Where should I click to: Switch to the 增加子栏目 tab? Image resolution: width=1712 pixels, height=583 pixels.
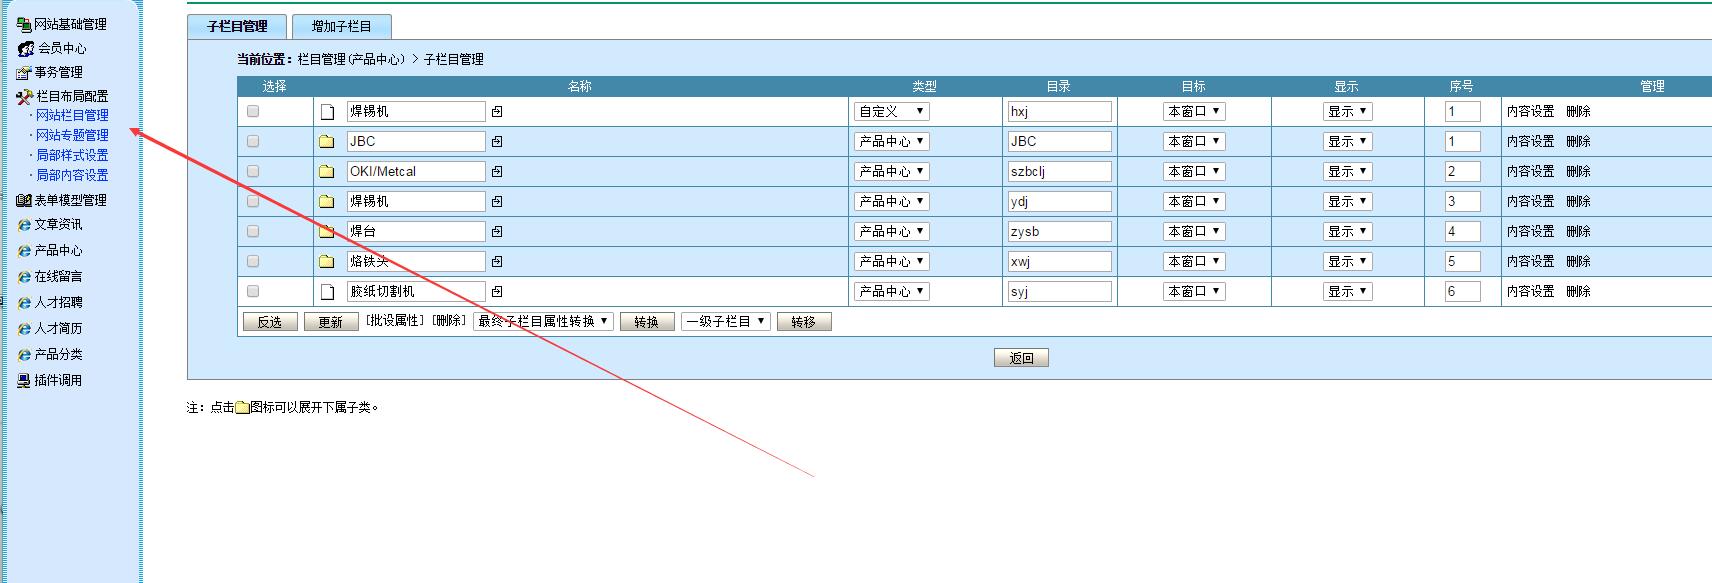click(341, 26)
